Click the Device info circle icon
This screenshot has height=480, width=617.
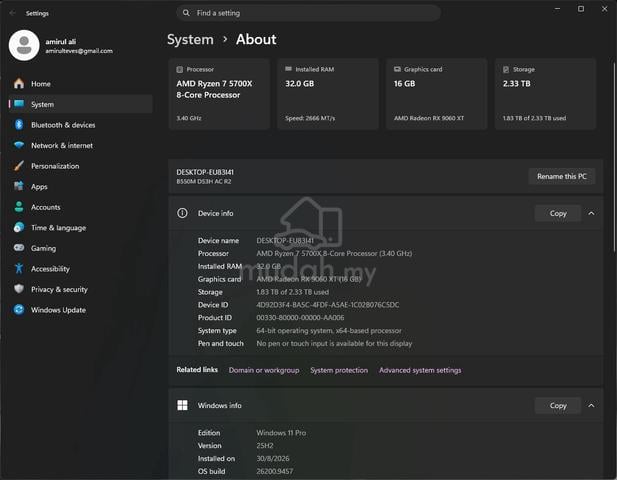pos(182,213)
